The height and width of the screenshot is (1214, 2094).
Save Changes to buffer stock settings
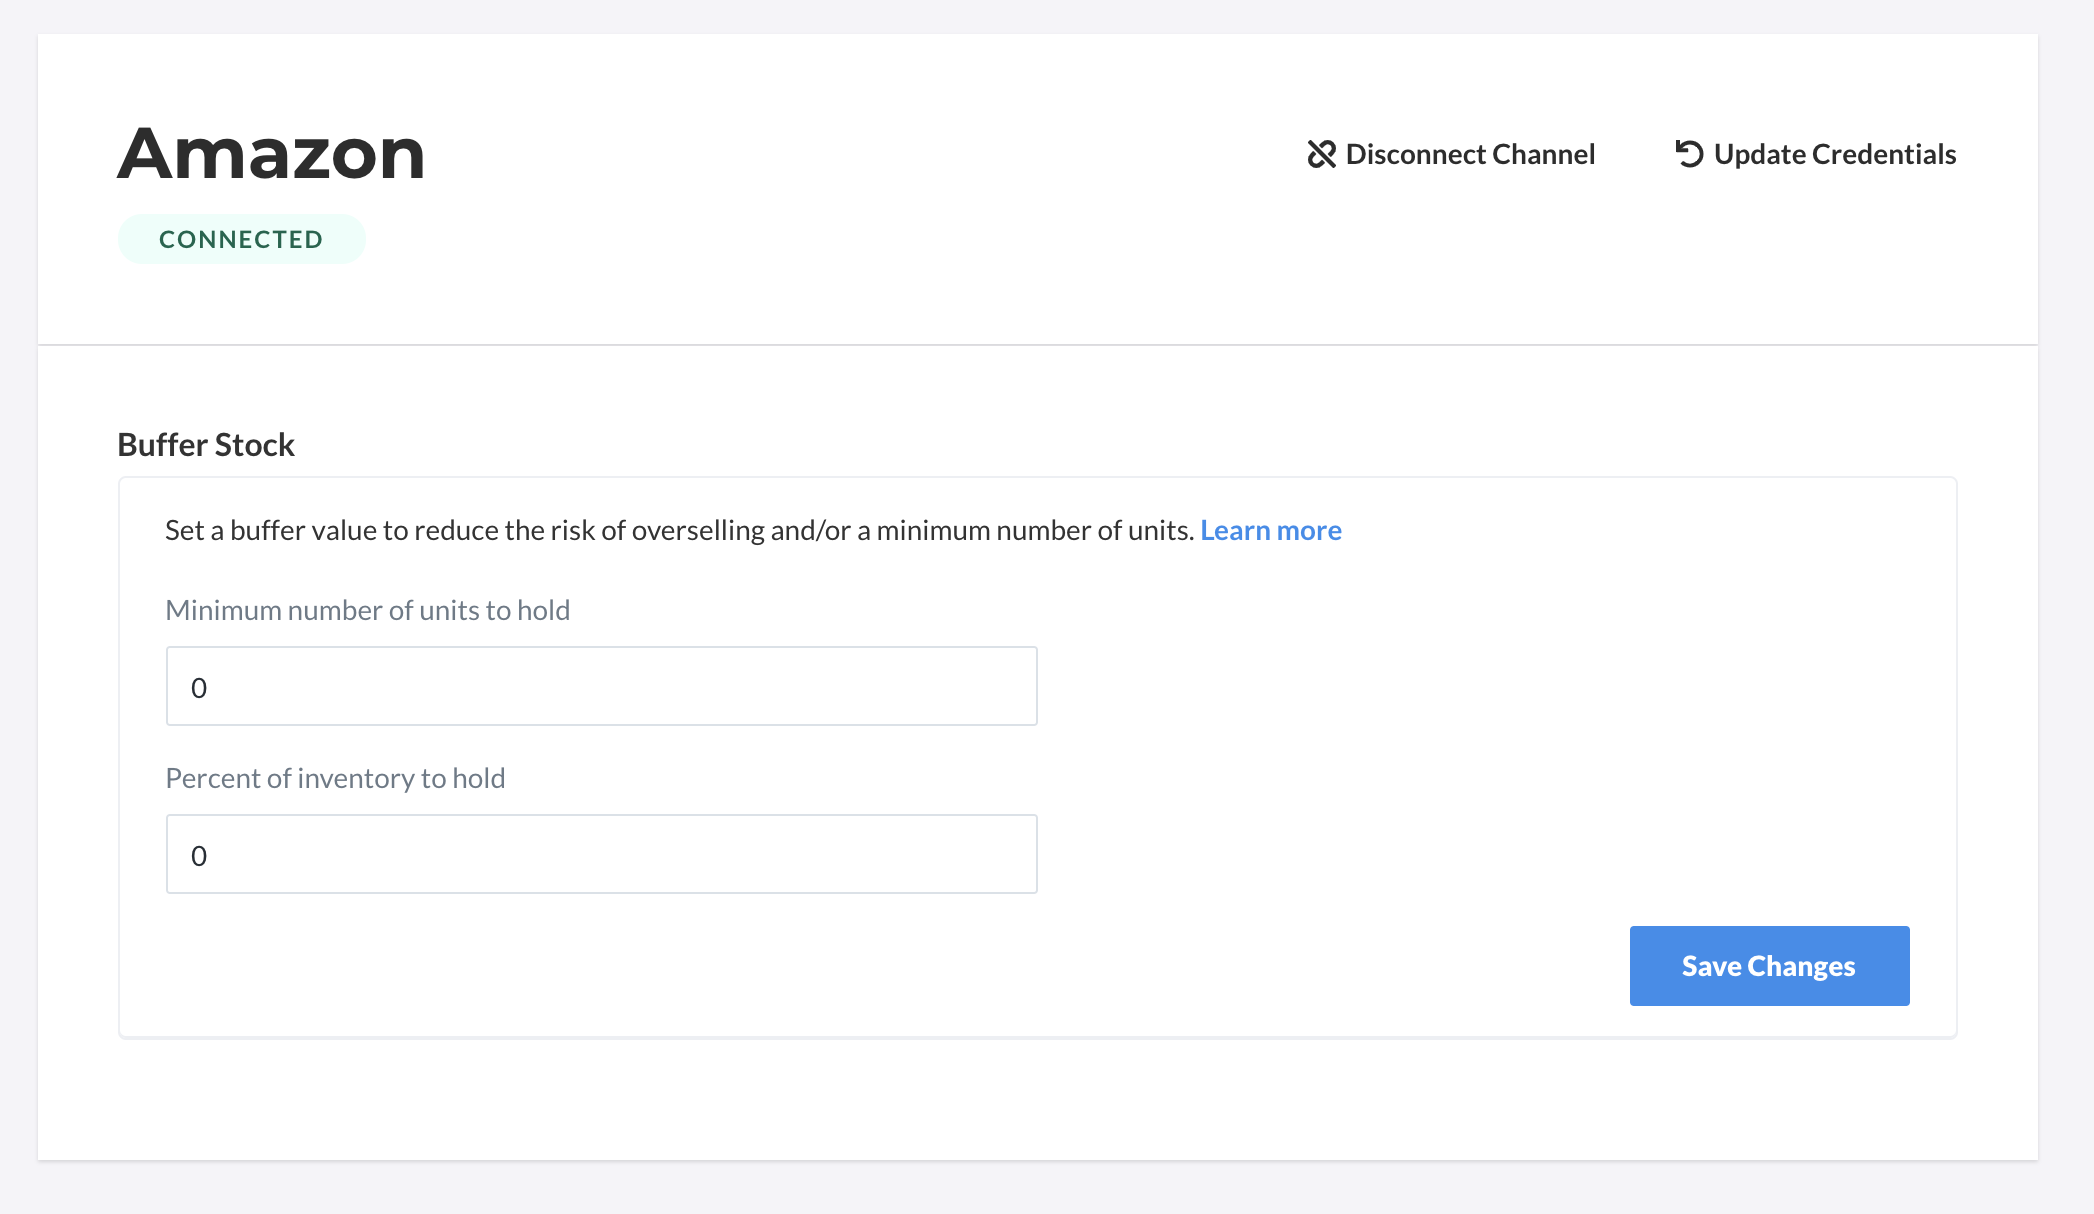pos(1770,966)
